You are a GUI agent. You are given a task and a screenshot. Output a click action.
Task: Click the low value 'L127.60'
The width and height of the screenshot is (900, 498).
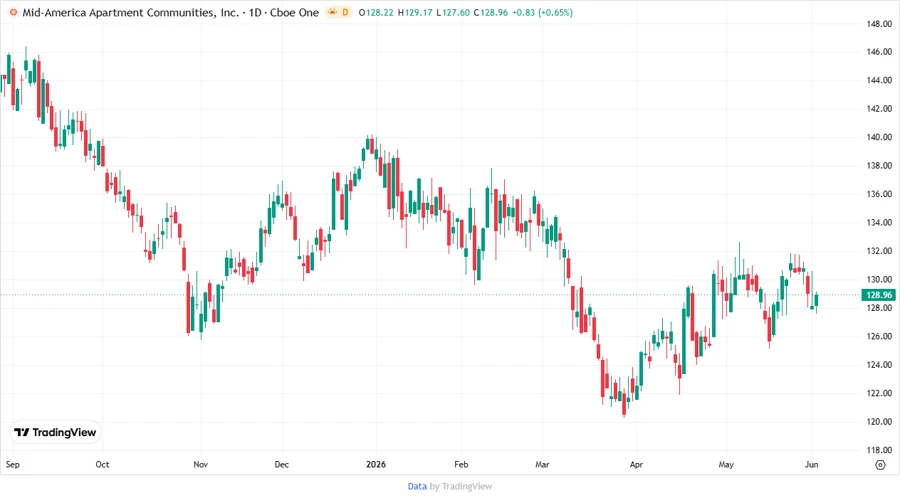[x=453, y=13]
